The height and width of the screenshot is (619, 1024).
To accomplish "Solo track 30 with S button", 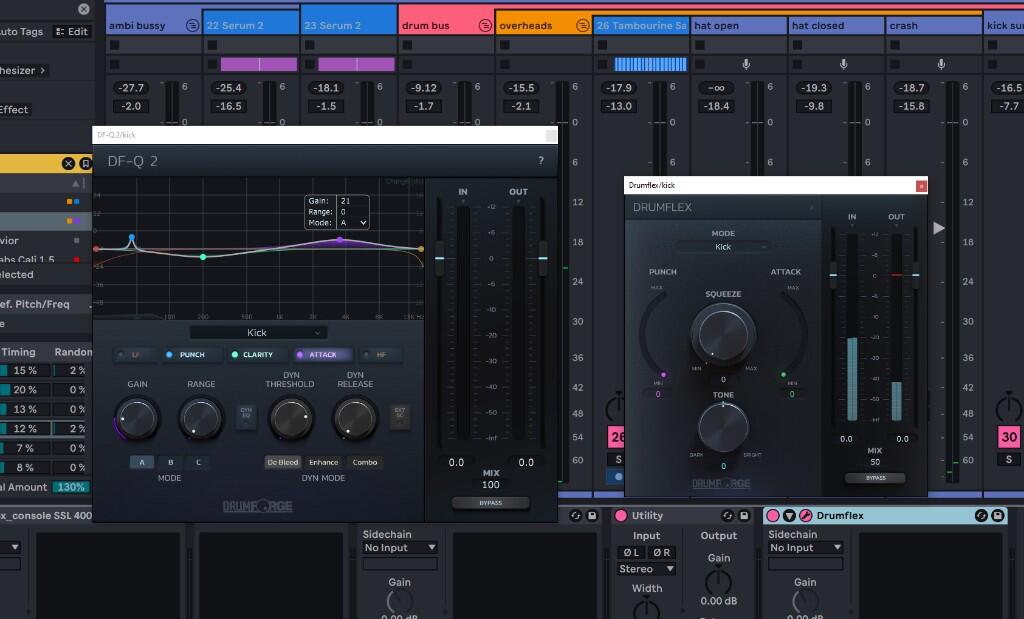I will 1008,460.
